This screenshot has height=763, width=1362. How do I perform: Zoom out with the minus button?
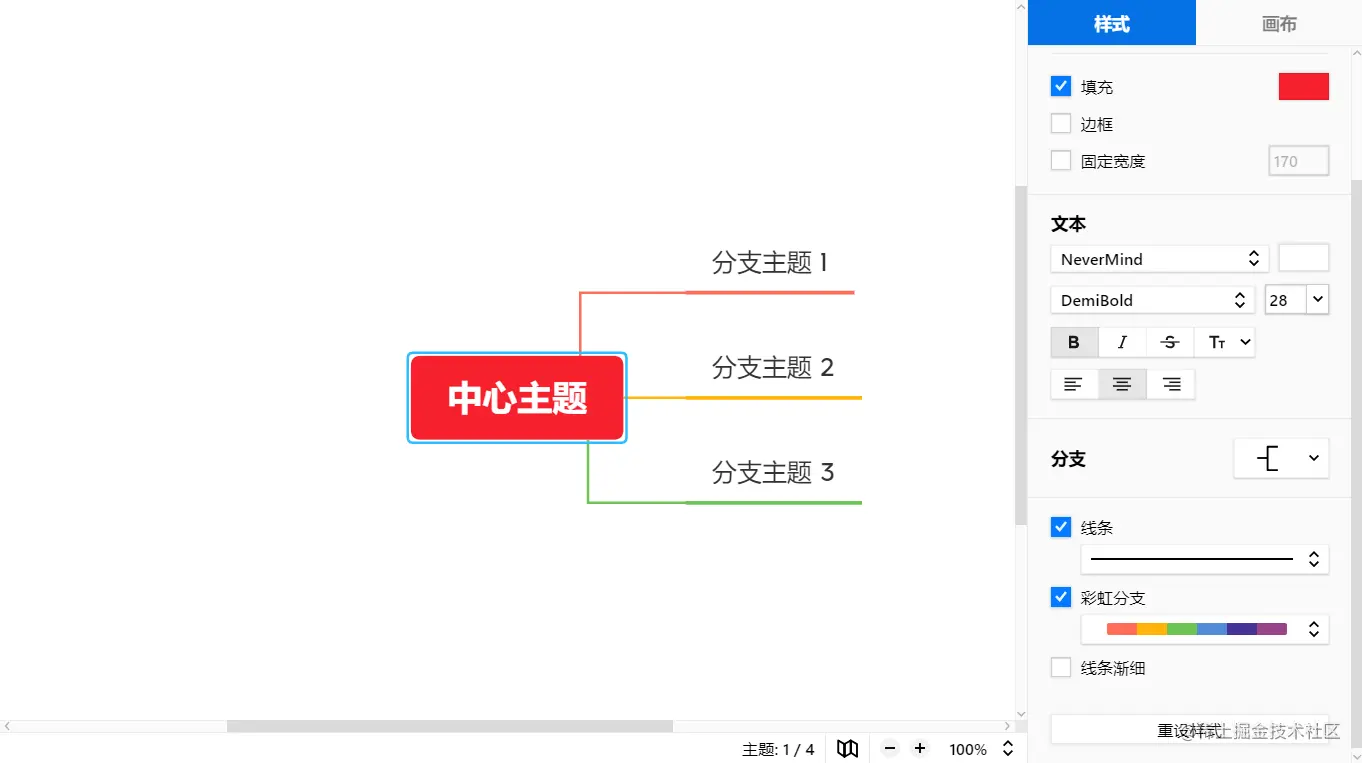tap(890, 749)
